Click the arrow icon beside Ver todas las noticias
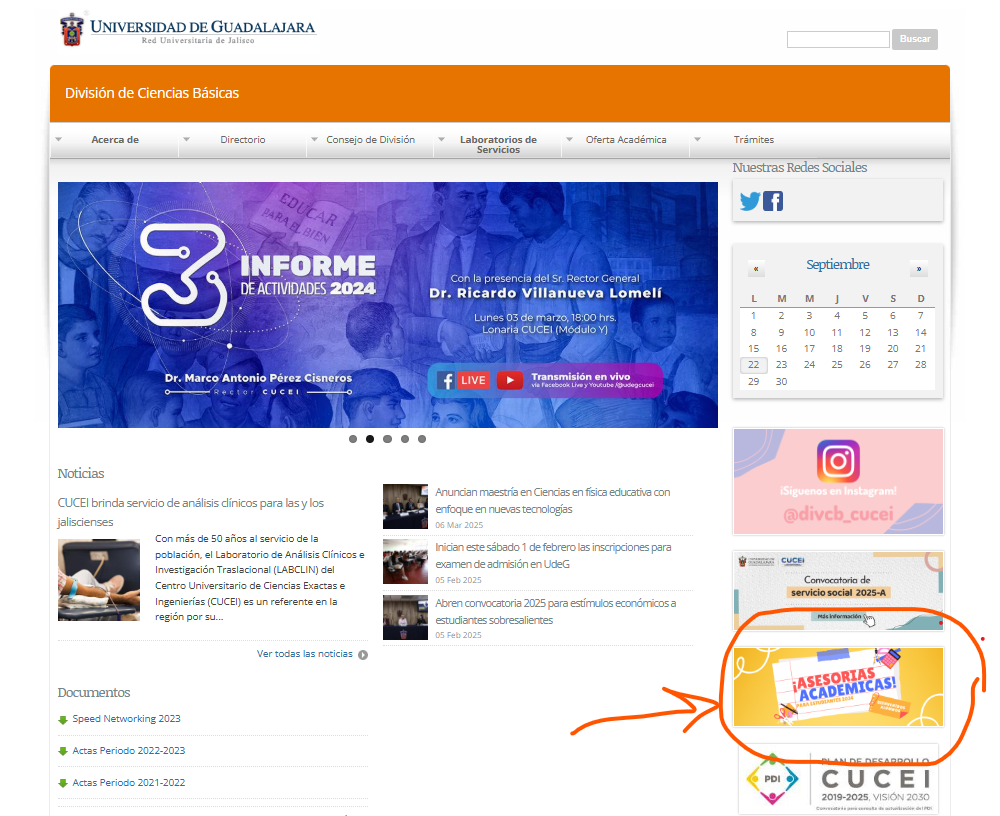 click(363, 655)
